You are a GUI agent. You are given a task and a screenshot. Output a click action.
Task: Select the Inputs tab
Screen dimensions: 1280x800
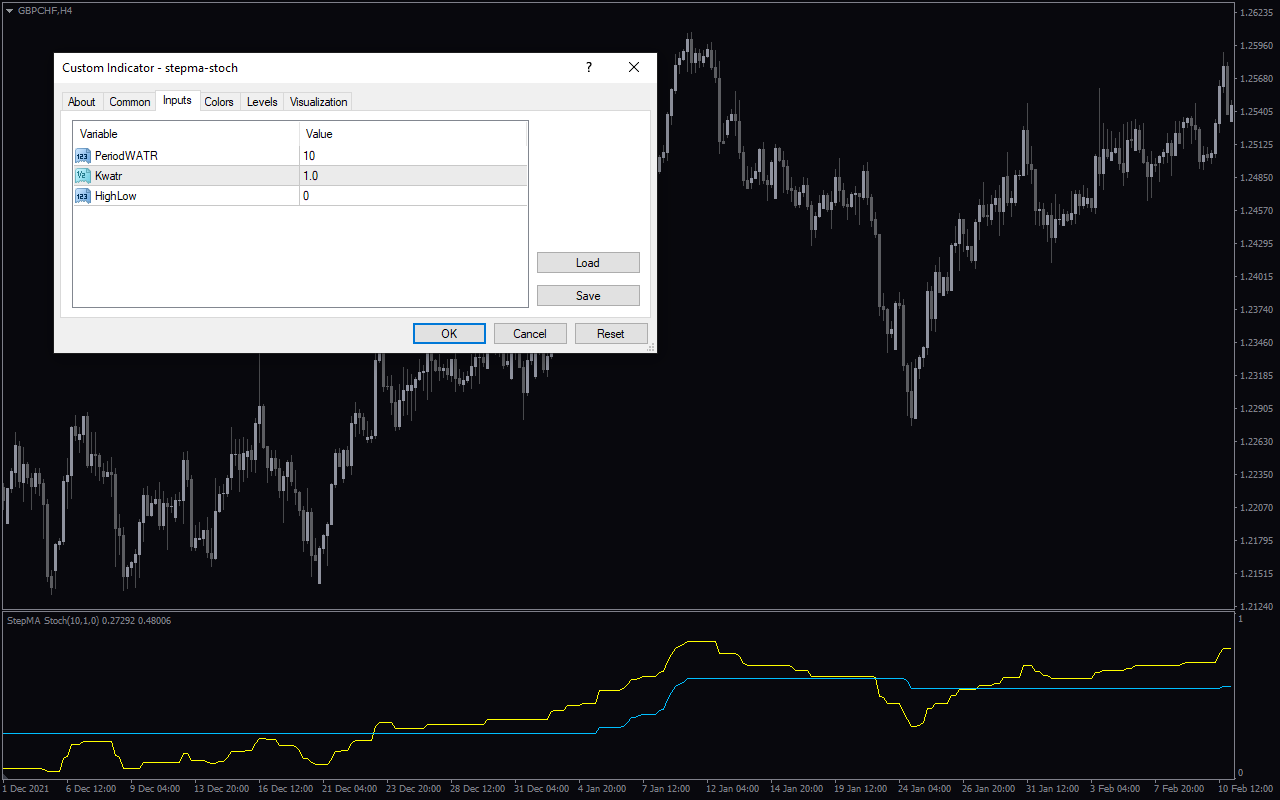point(177,100)
